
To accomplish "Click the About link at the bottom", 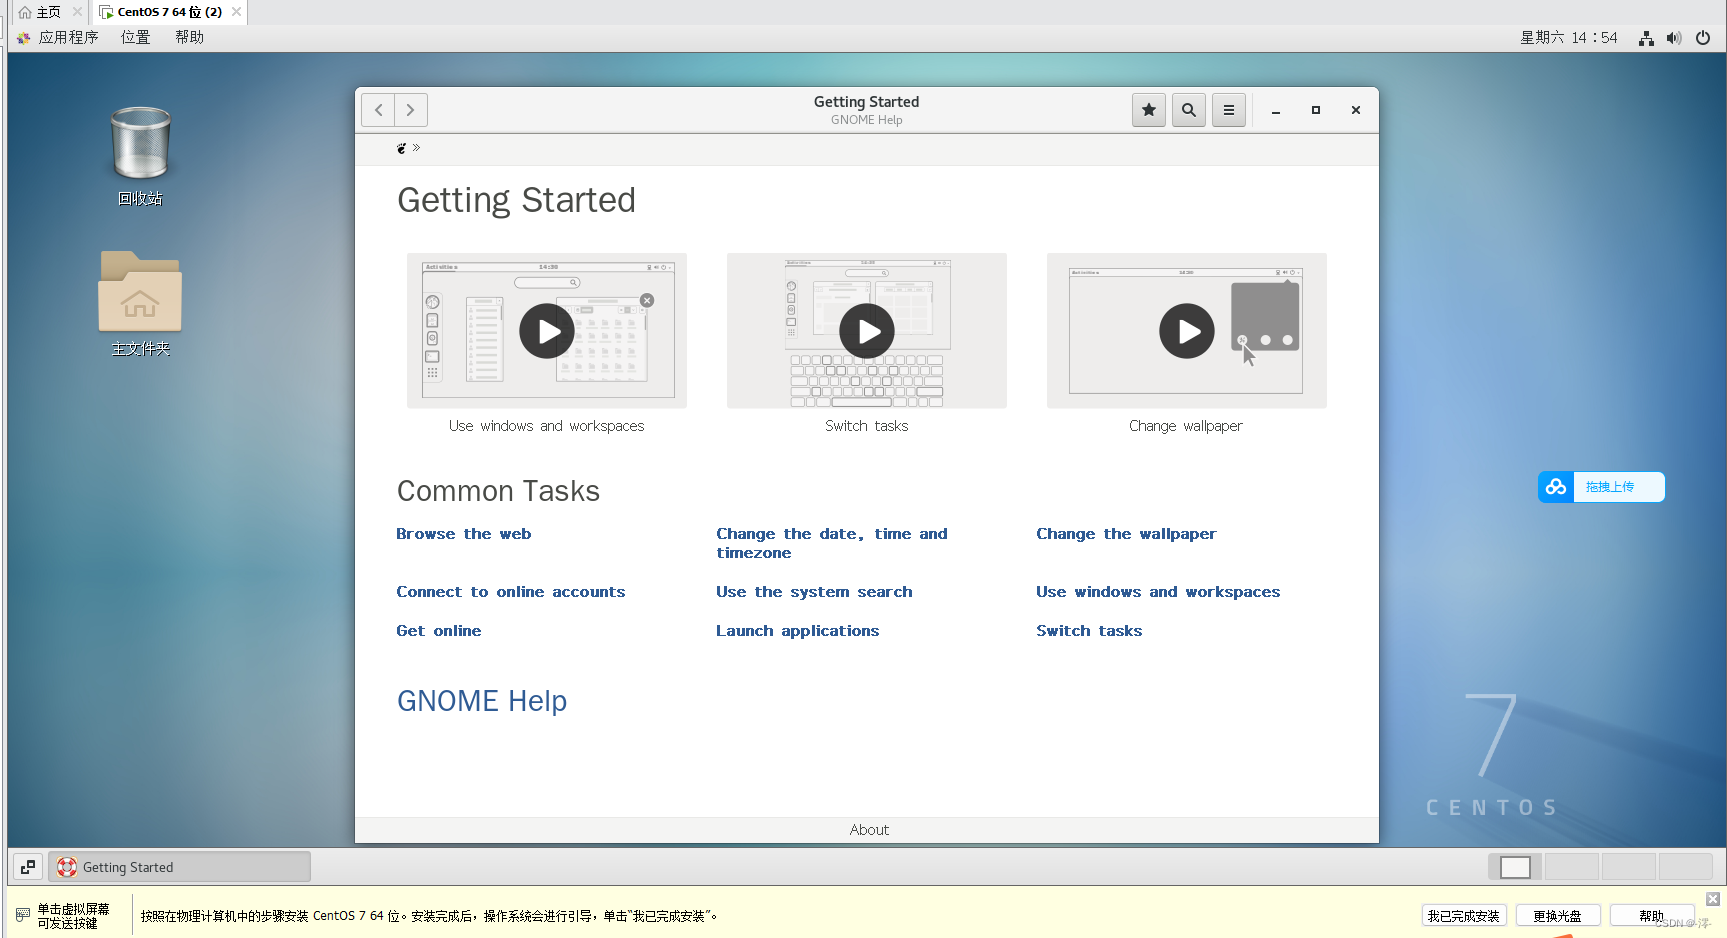I will [x=869, y=830].
